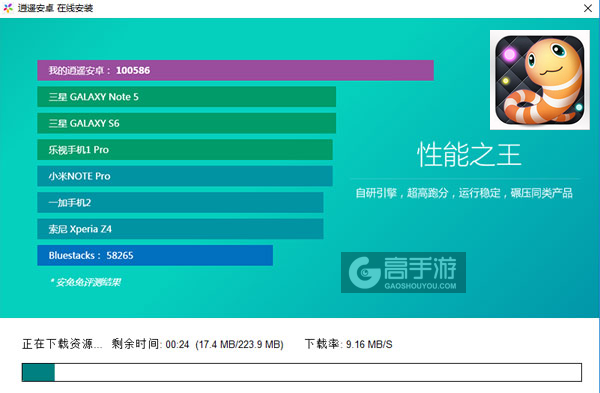Select the 索尼 Xperia Z4 bar
This screenshot has height=393, width=600.
click(x=180, y=229)
